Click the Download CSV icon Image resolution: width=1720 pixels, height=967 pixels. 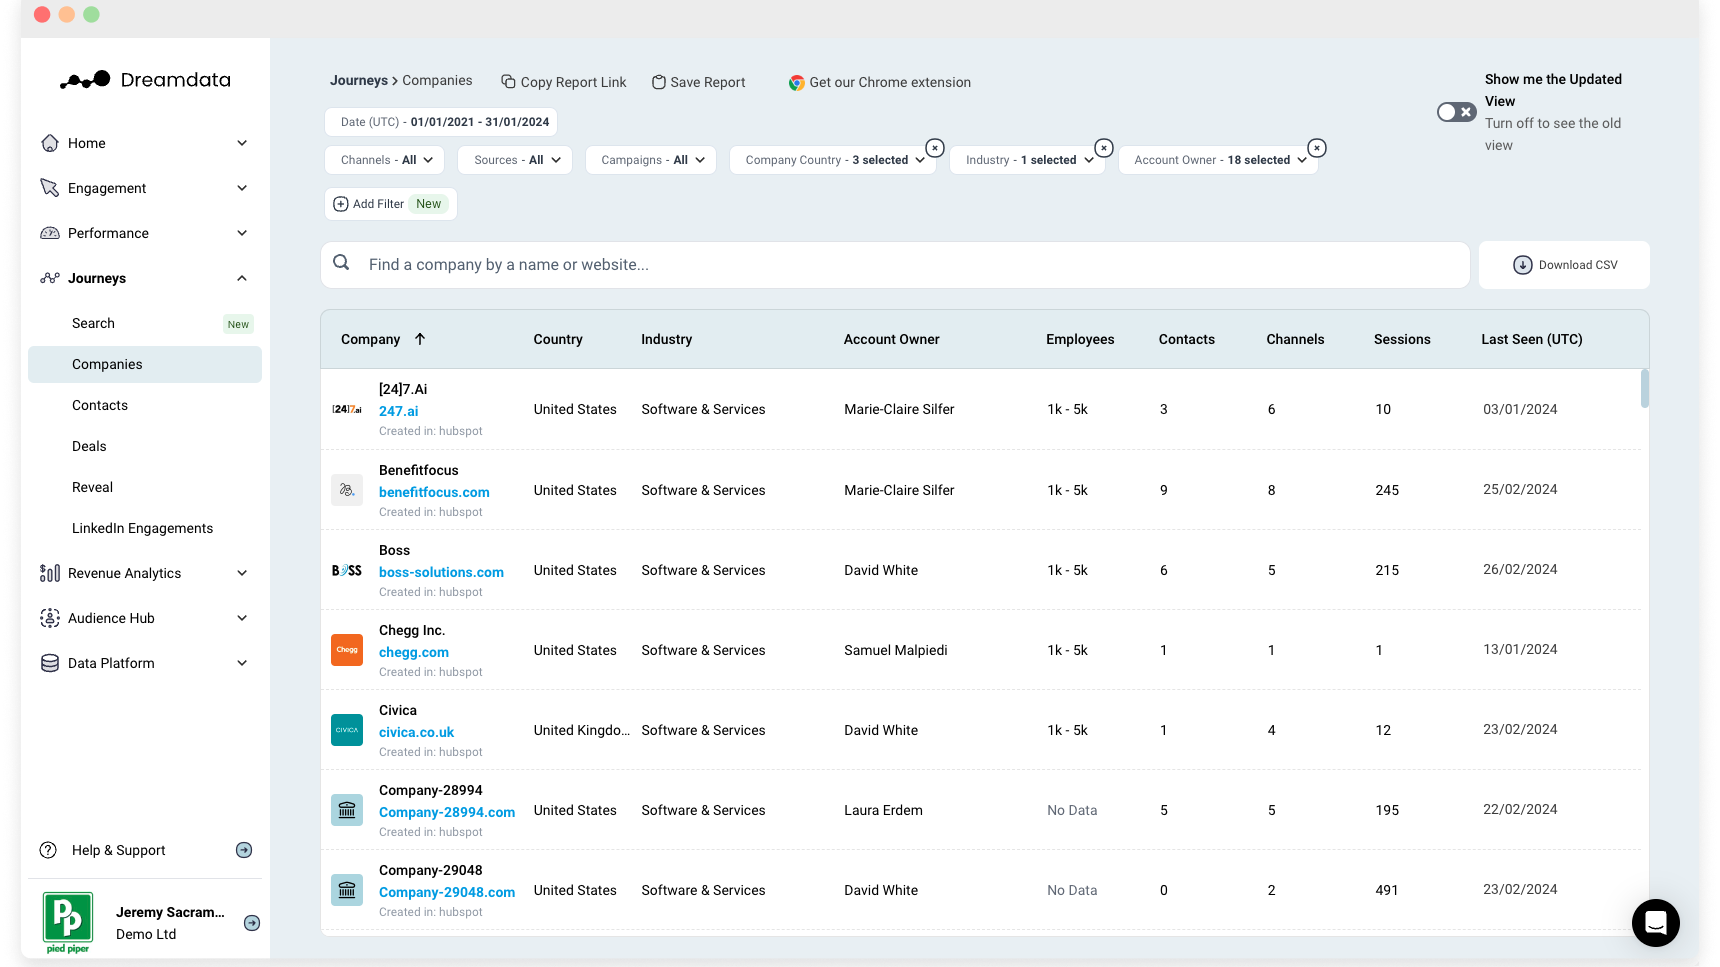1522,264
